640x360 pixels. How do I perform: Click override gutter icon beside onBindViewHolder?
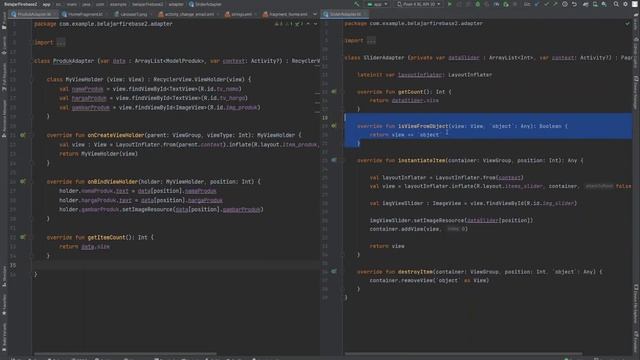coord(23,181)
